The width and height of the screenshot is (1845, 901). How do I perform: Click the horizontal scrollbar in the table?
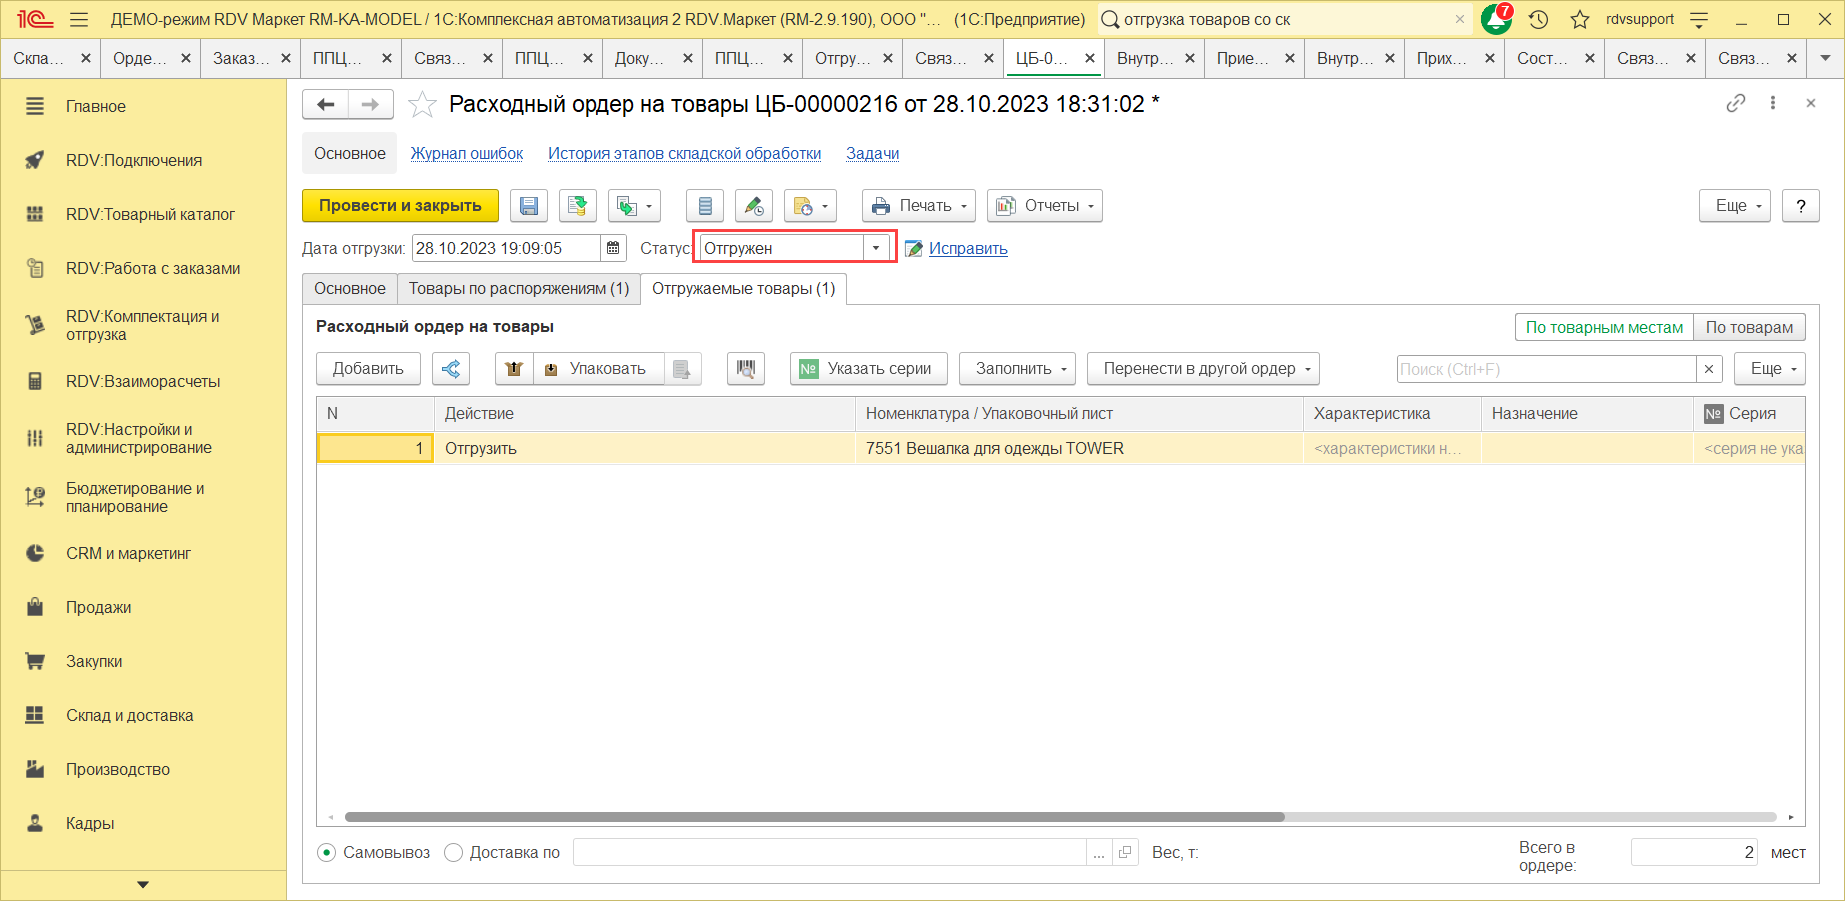814,817
